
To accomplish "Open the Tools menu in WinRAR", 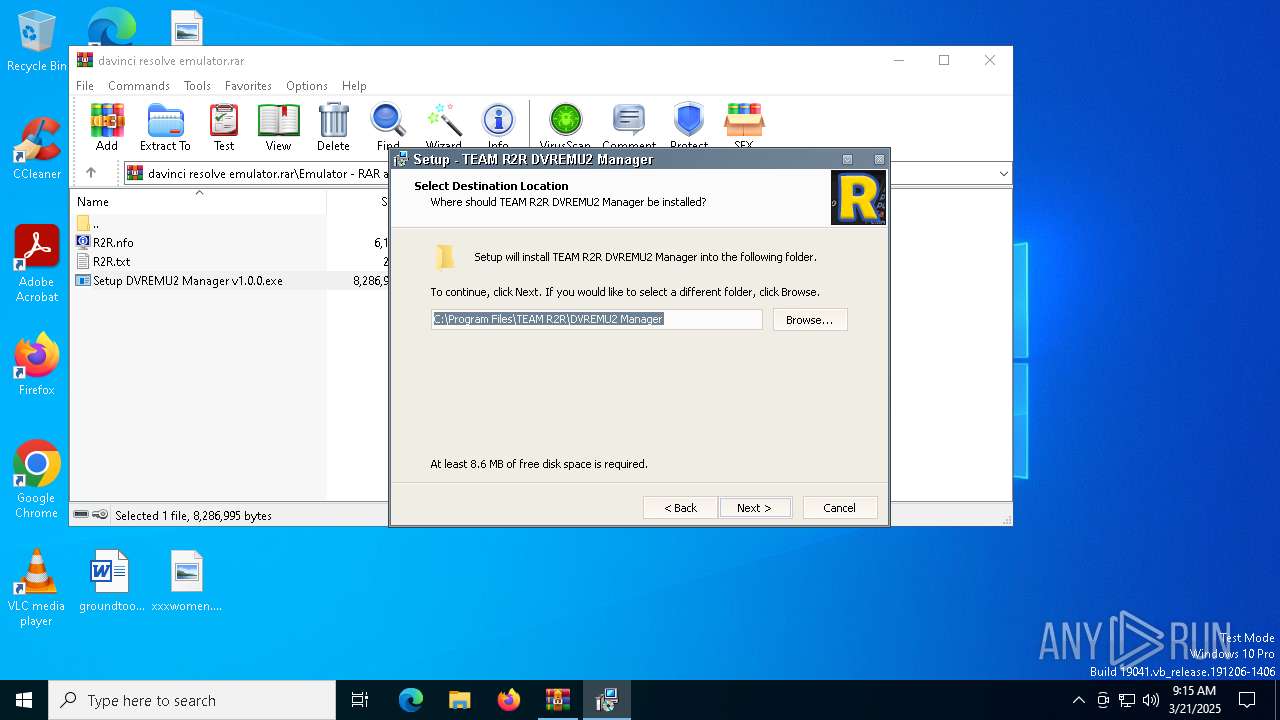I will coord(197,86).
